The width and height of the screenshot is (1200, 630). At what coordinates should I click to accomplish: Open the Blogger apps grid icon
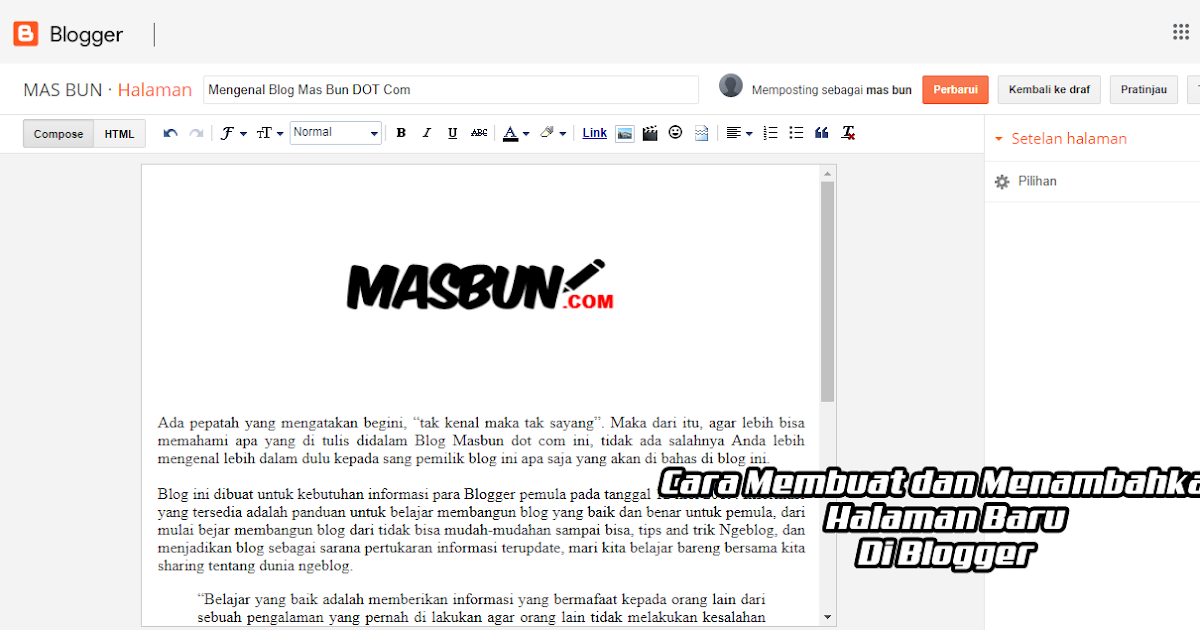click(x=1180, y=31)
